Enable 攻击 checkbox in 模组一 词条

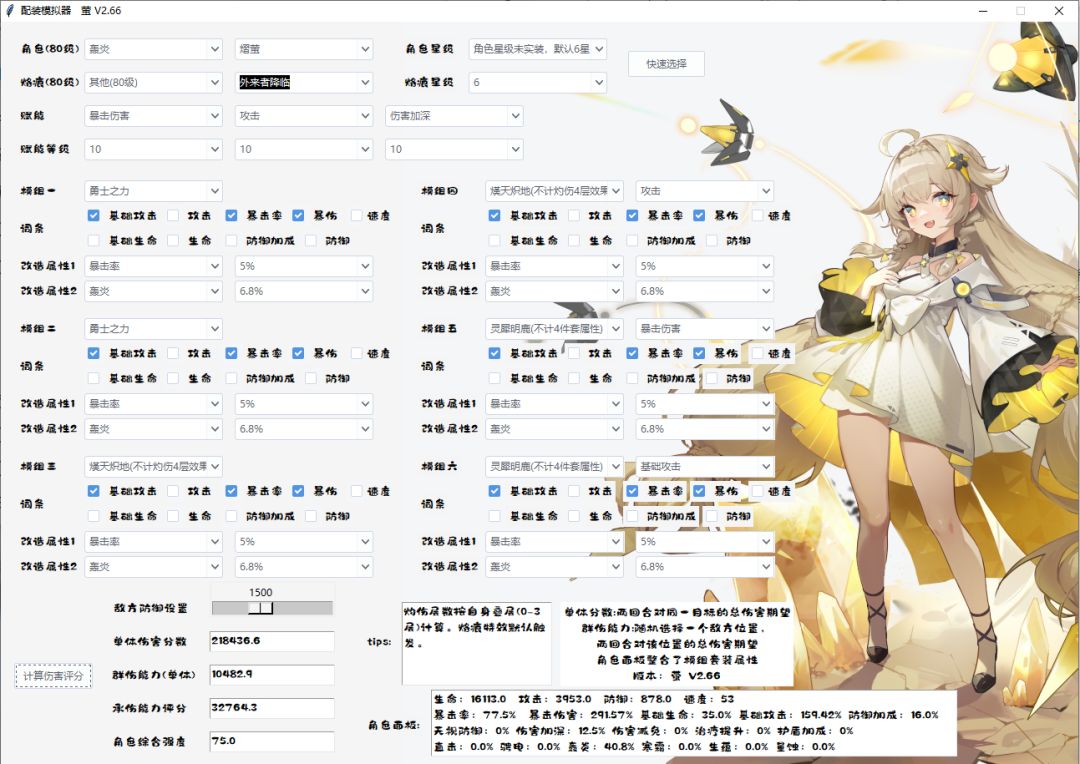pyautogui.click(x=173, y=216)
